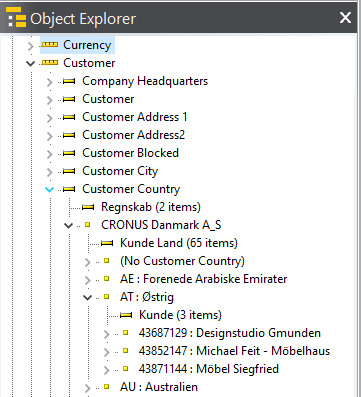361x397 pixels.
Task: Click the Customer City hierarchy icon
Action: click(69, 171)
